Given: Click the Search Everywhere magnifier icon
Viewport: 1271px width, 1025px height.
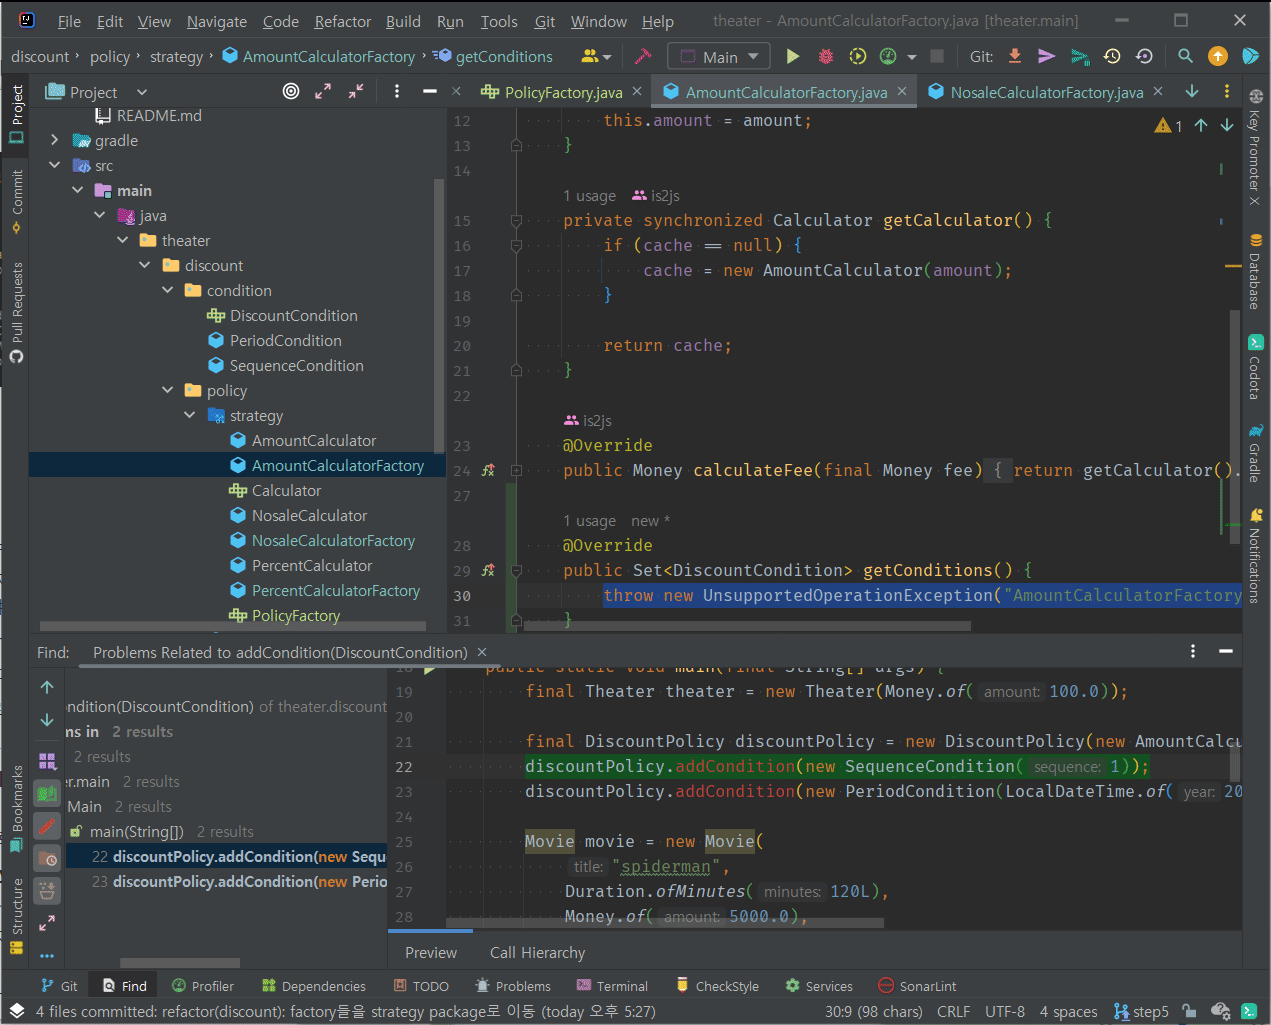Looking at the screenshot, I should pos(1185,57).
